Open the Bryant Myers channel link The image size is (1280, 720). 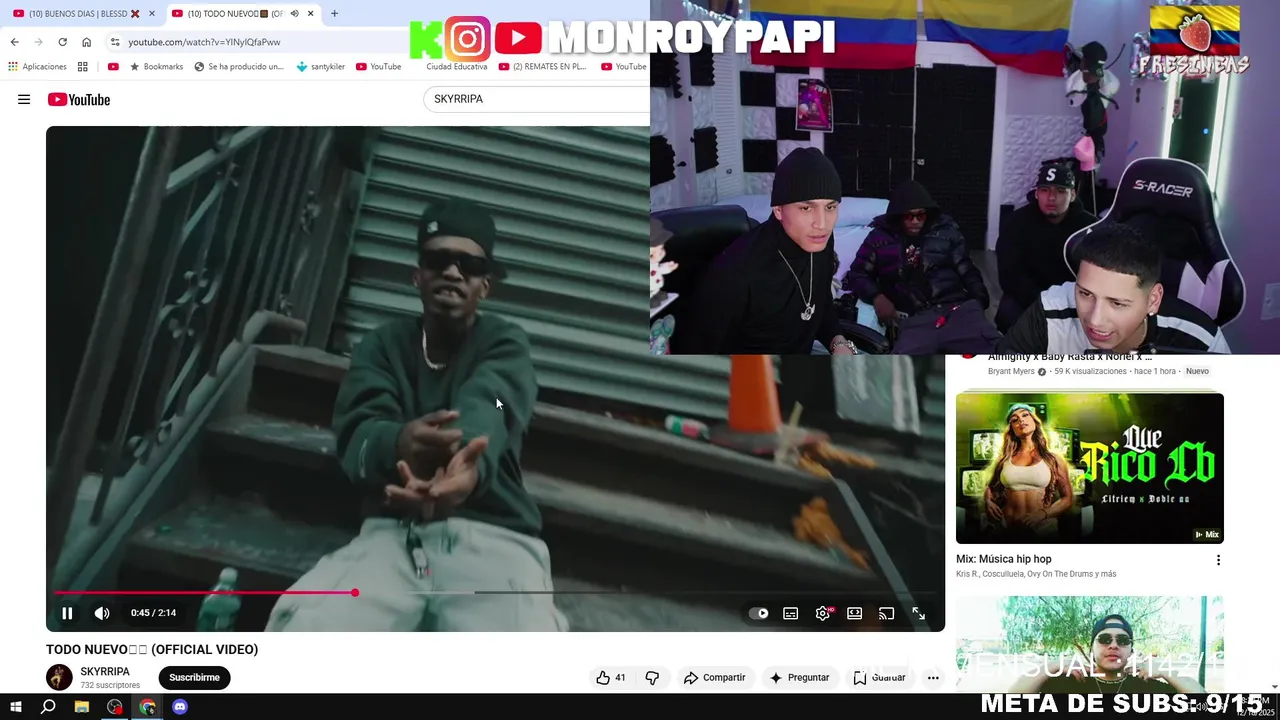1011,371
